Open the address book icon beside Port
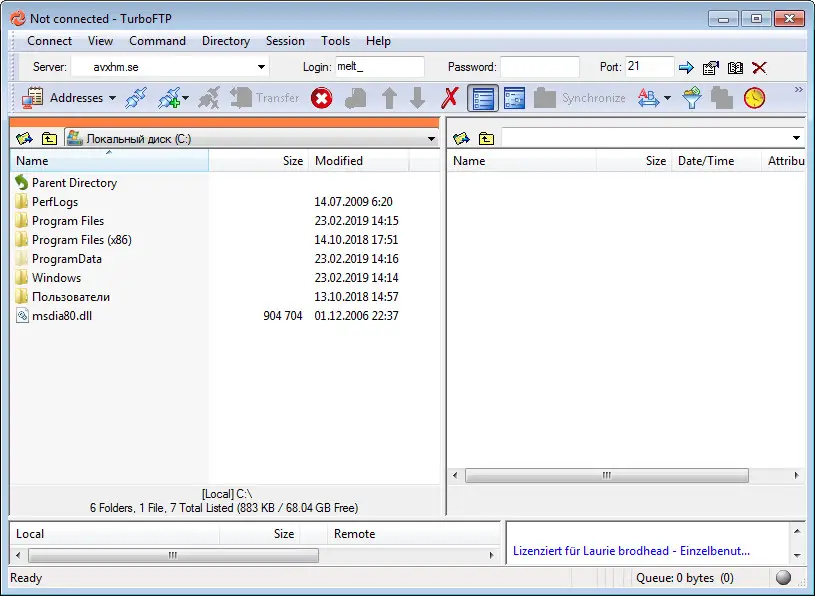The height and width of the screenshot is (596, 815). [735, 67]
